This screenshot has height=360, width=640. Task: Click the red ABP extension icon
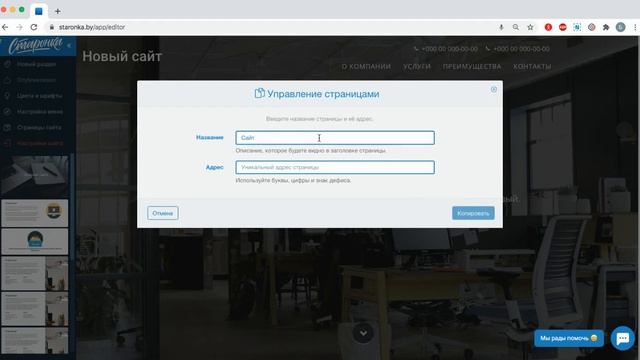click(562, 27)
